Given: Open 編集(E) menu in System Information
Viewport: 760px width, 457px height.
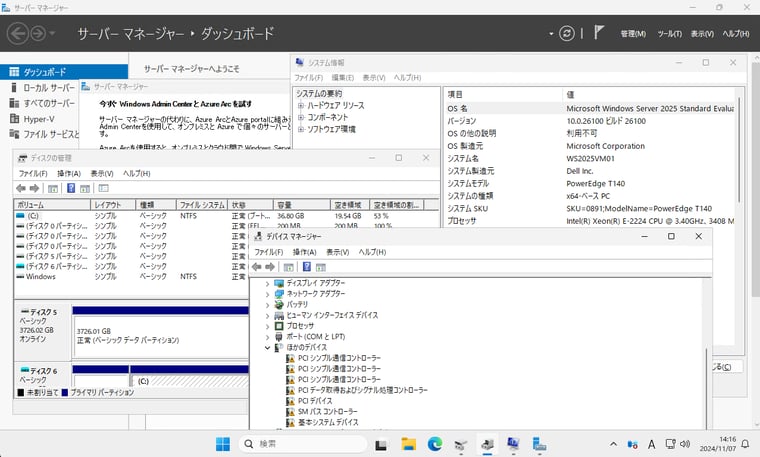Looking at the screenshot, I should pos(343,78).
